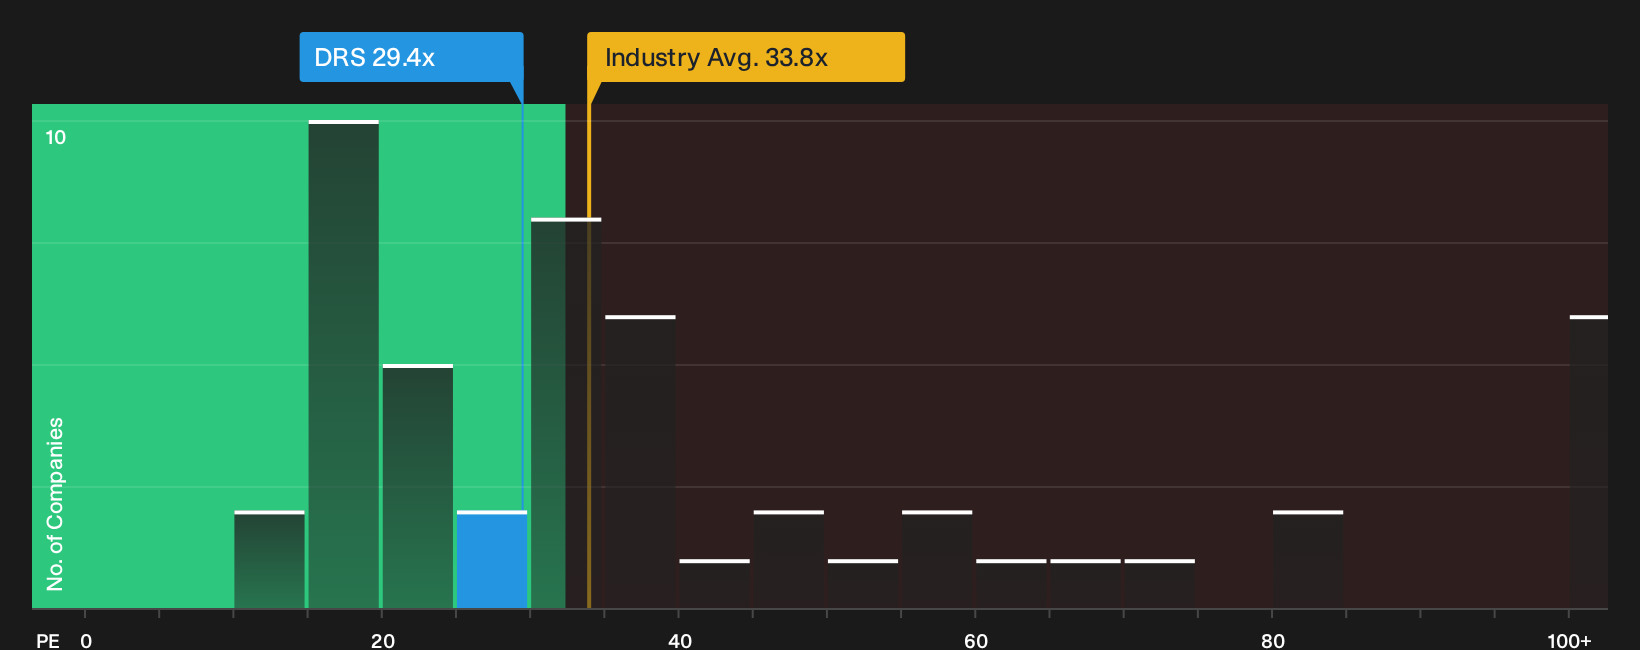This screenshot has height=650, width=1640.
Task: Click the x-axis label 20
Action: tap(383, 640)
